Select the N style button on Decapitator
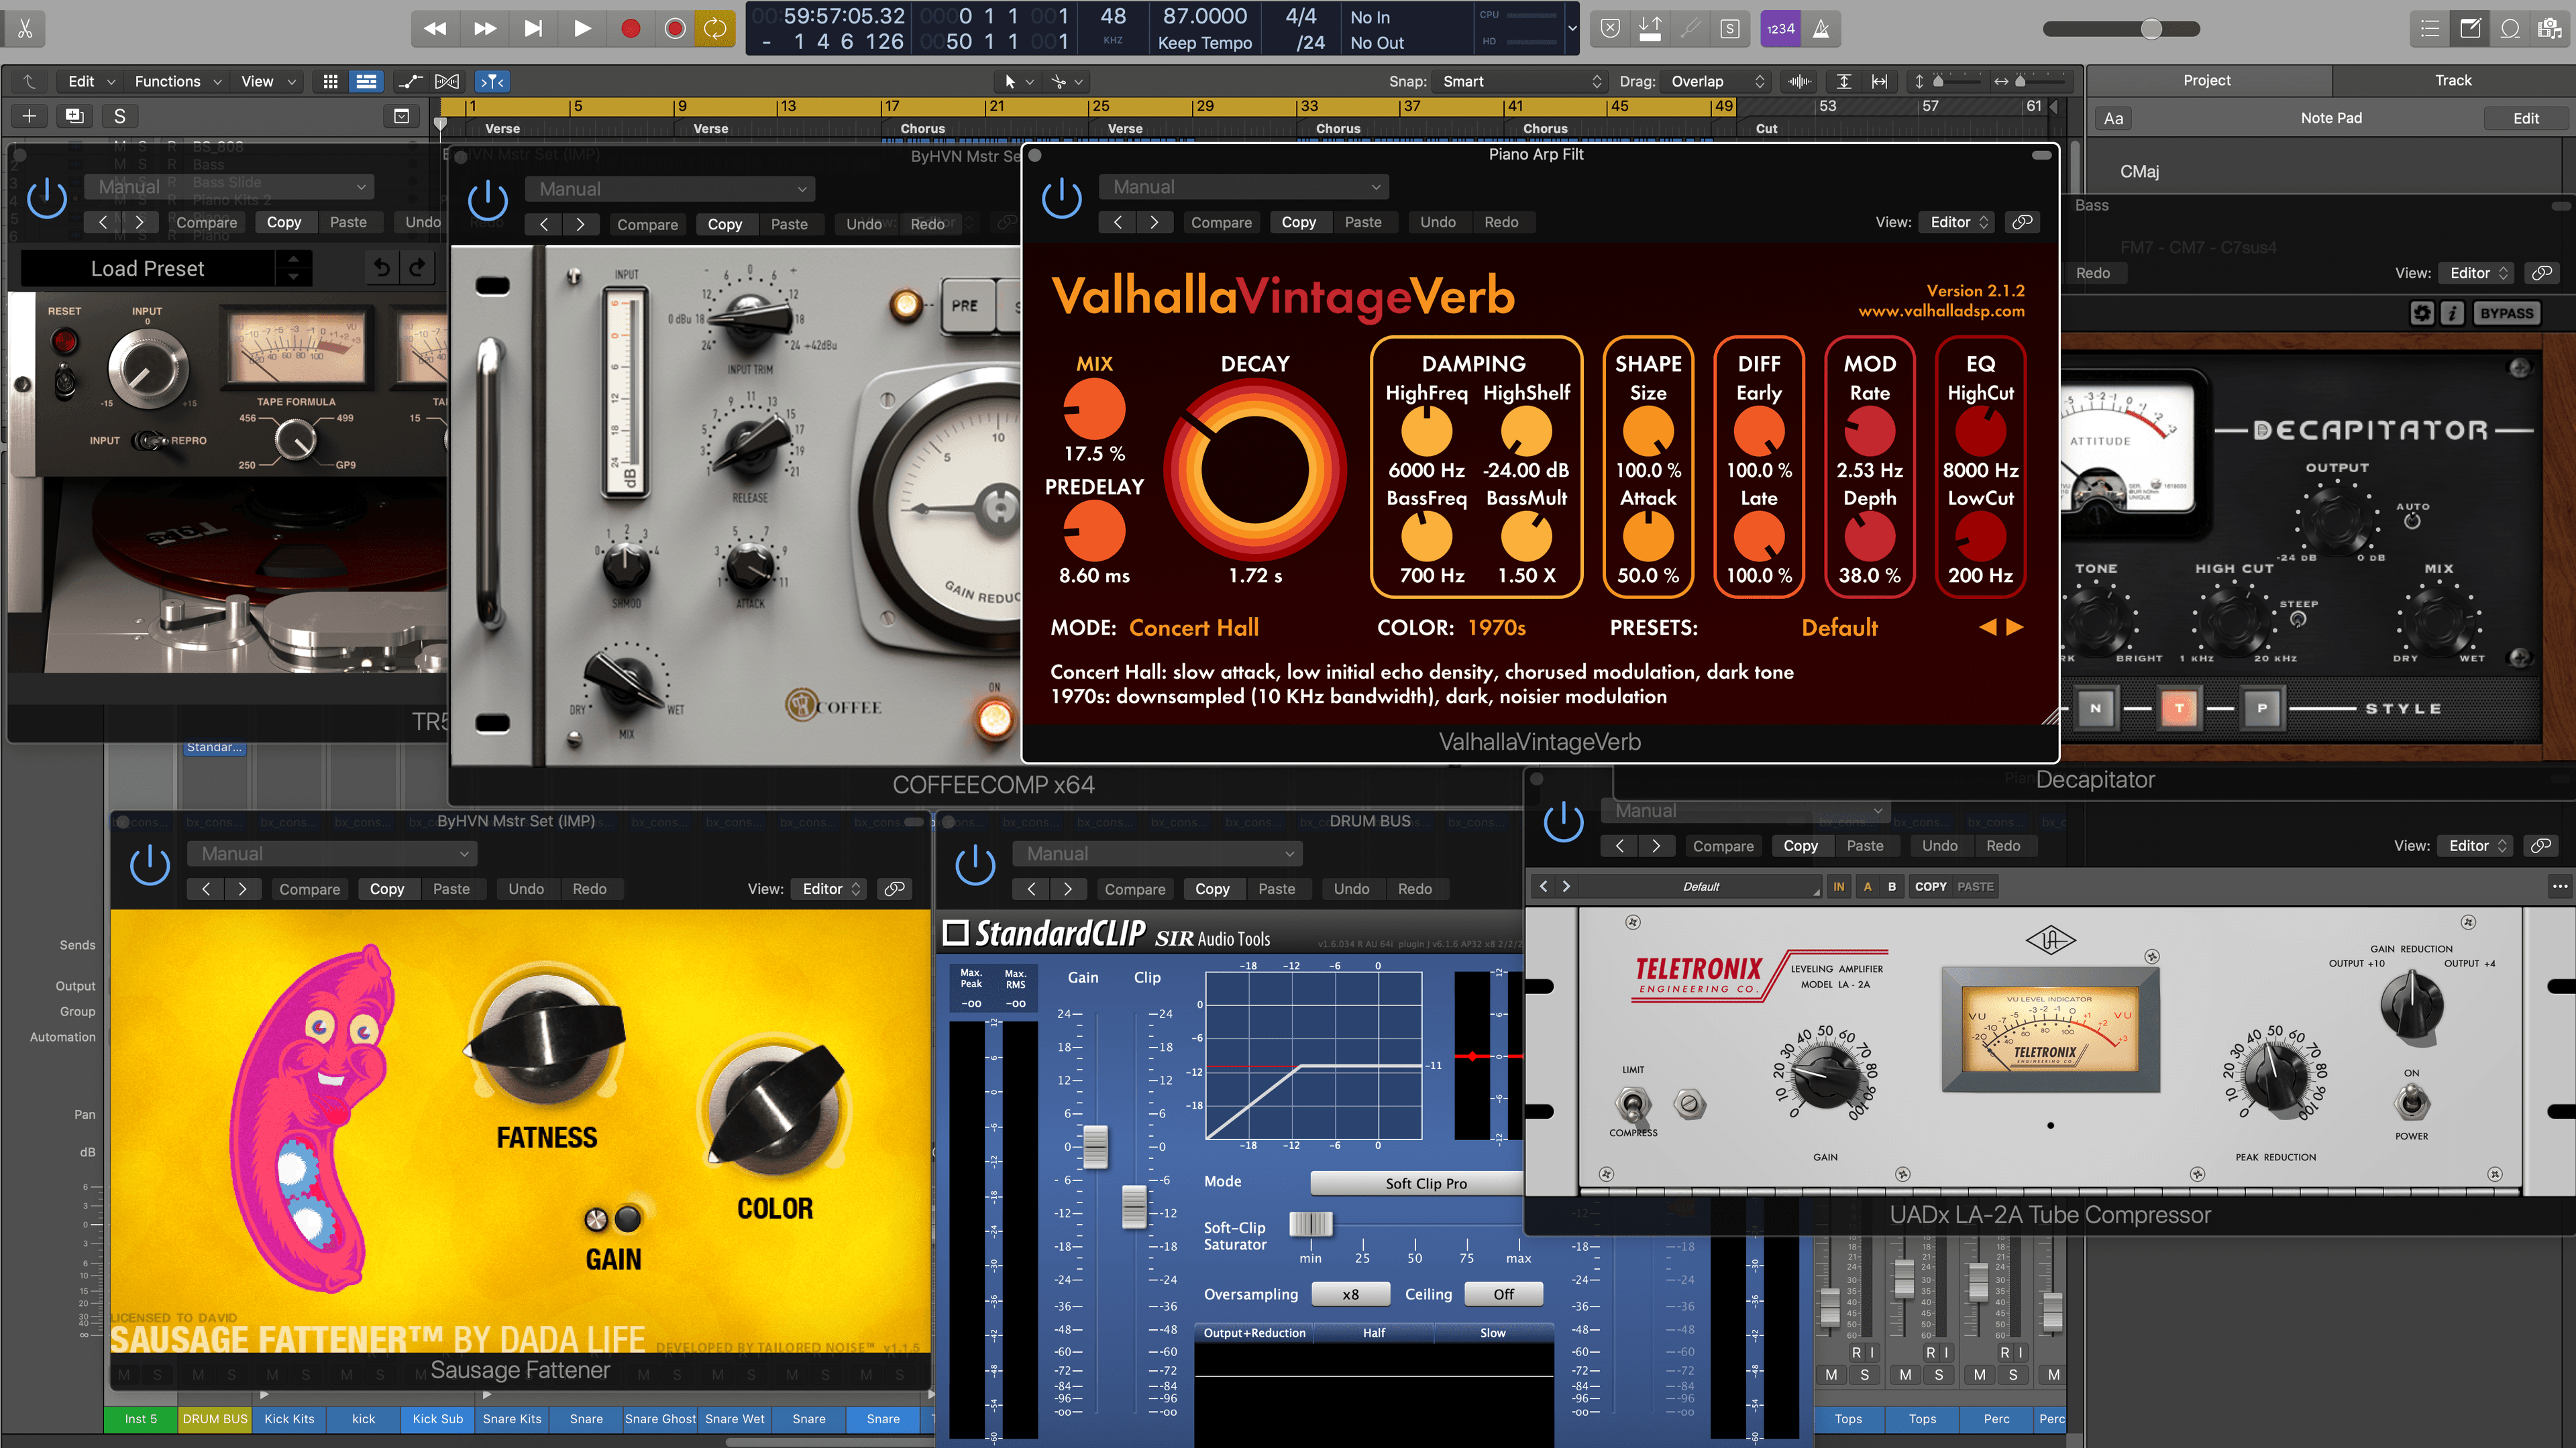Screen dimensions: 2576x1448 coord(2095,708)
